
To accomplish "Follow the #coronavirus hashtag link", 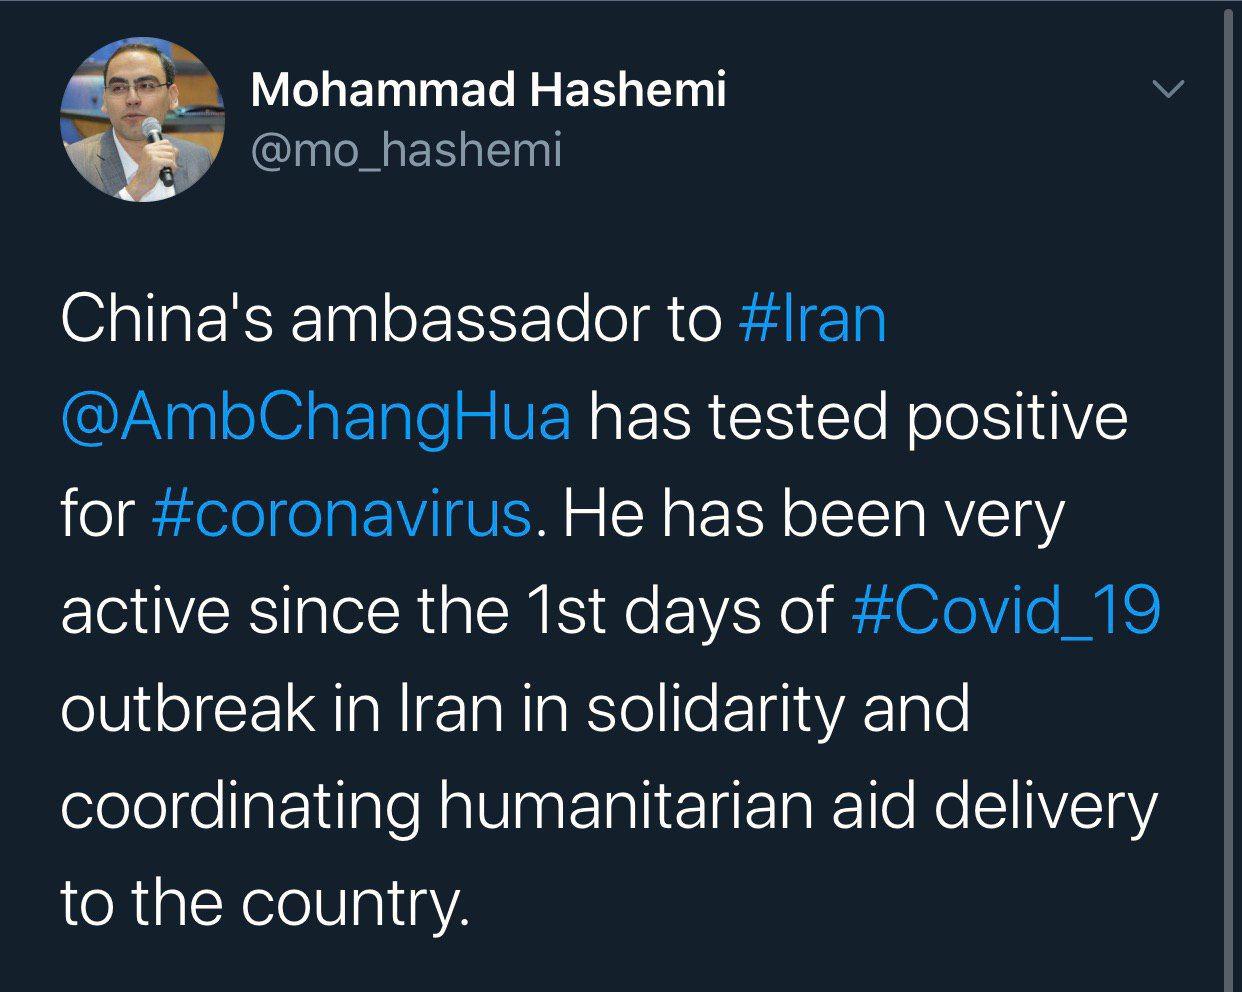I will pyautogui.click(x=341, y=514).
